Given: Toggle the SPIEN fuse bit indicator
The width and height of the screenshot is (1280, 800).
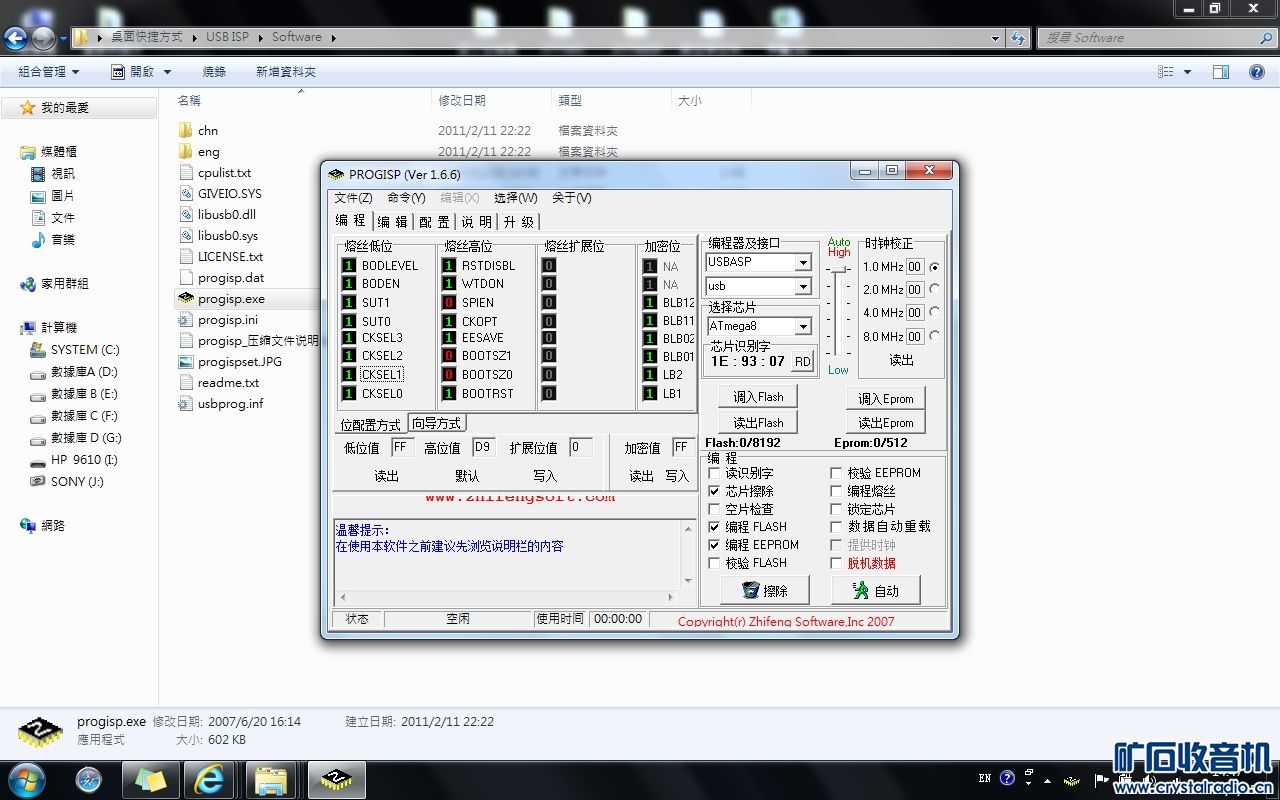Looking at the screenshot, I should (449, 303).
